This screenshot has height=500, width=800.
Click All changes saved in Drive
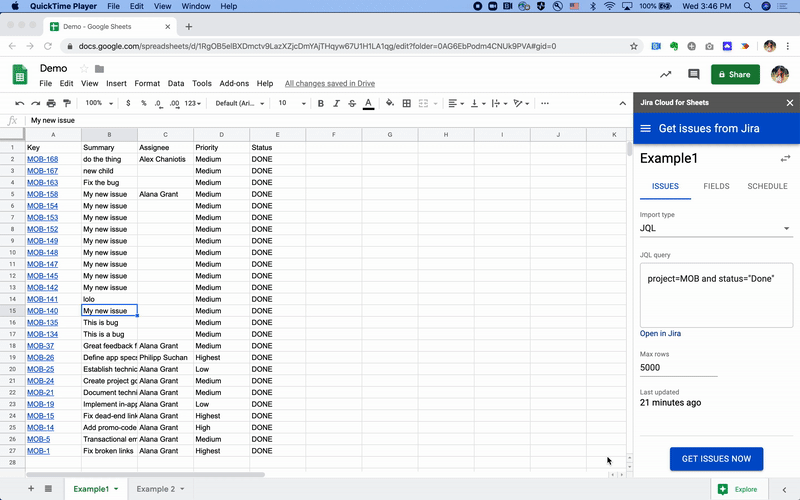pos(330,84)
